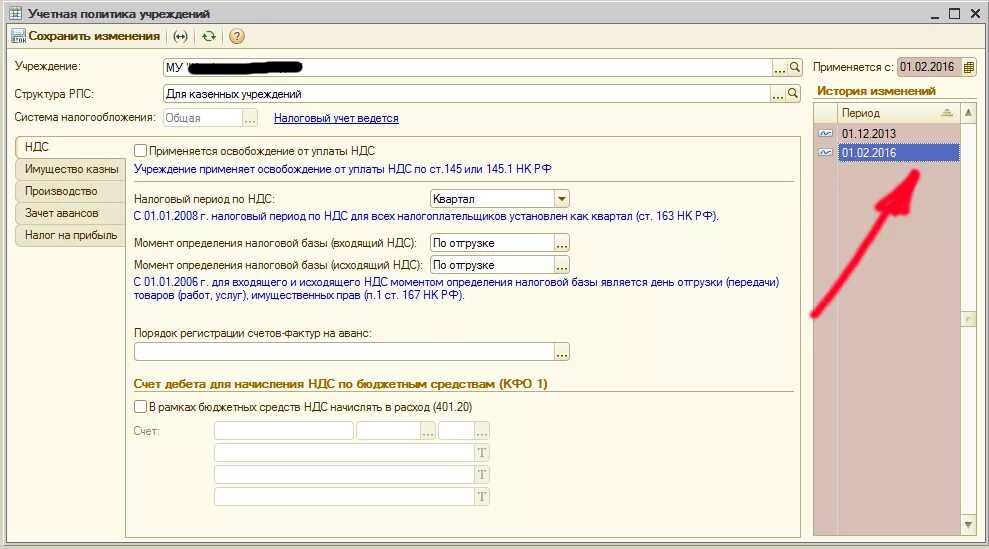Select history row 01.12.2013

[x=899, y=134]
